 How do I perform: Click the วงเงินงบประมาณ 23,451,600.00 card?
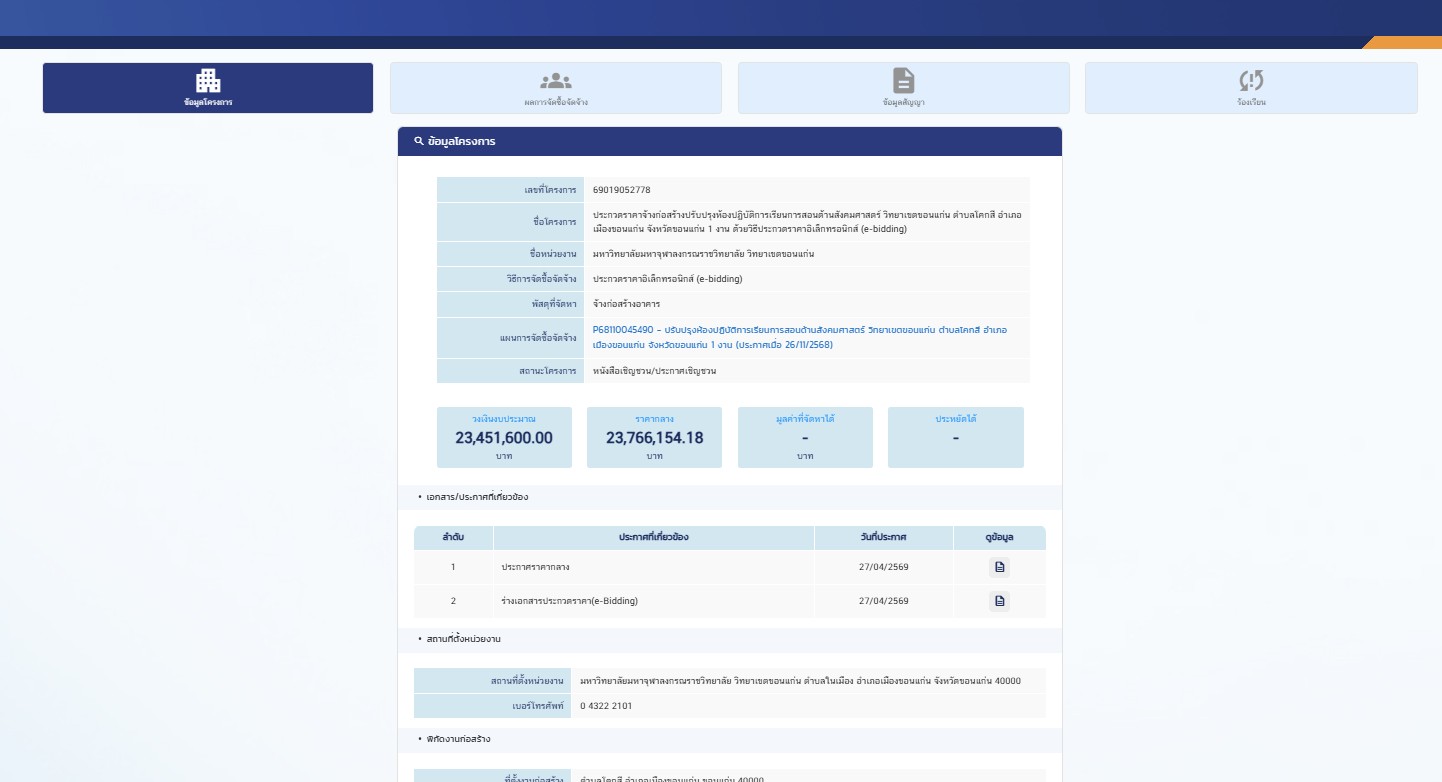(504, 437)
